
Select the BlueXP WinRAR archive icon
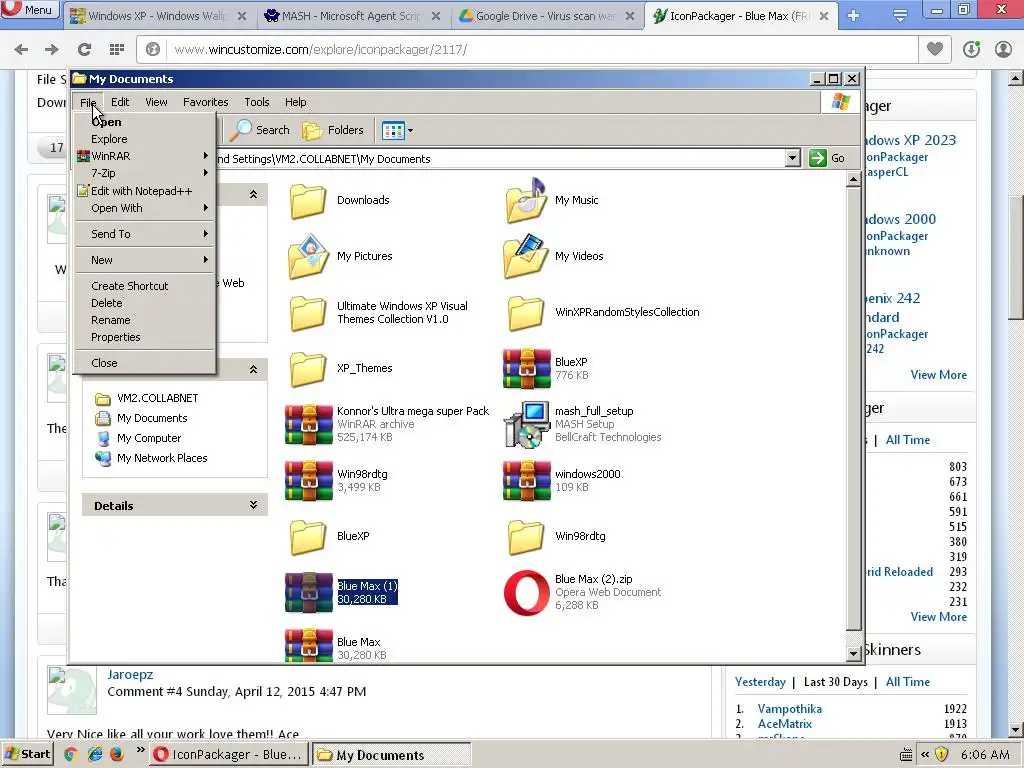click(526, 368)
